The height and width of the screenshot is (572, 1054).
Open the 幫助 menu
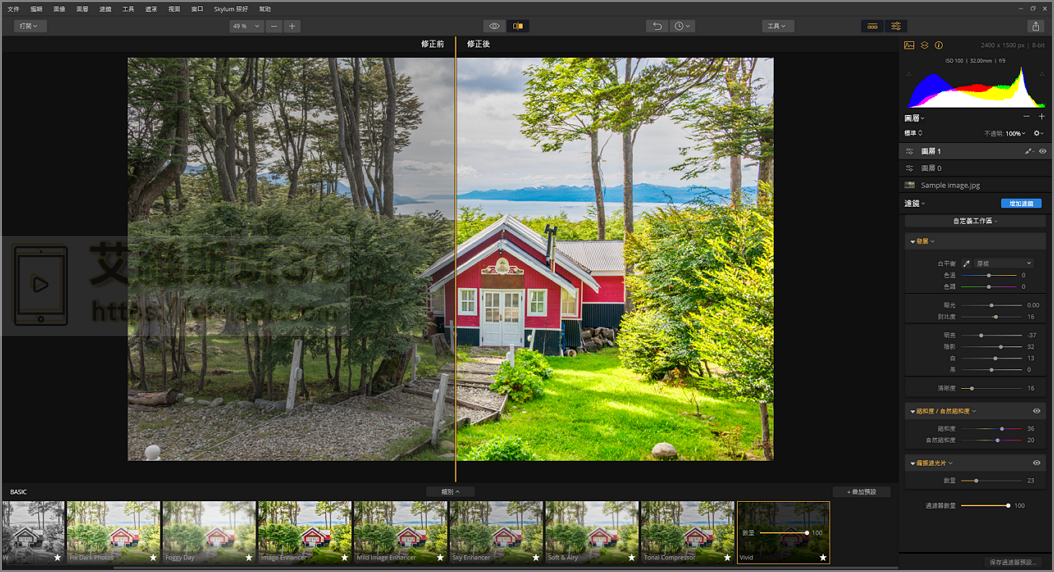click(265, 9)
